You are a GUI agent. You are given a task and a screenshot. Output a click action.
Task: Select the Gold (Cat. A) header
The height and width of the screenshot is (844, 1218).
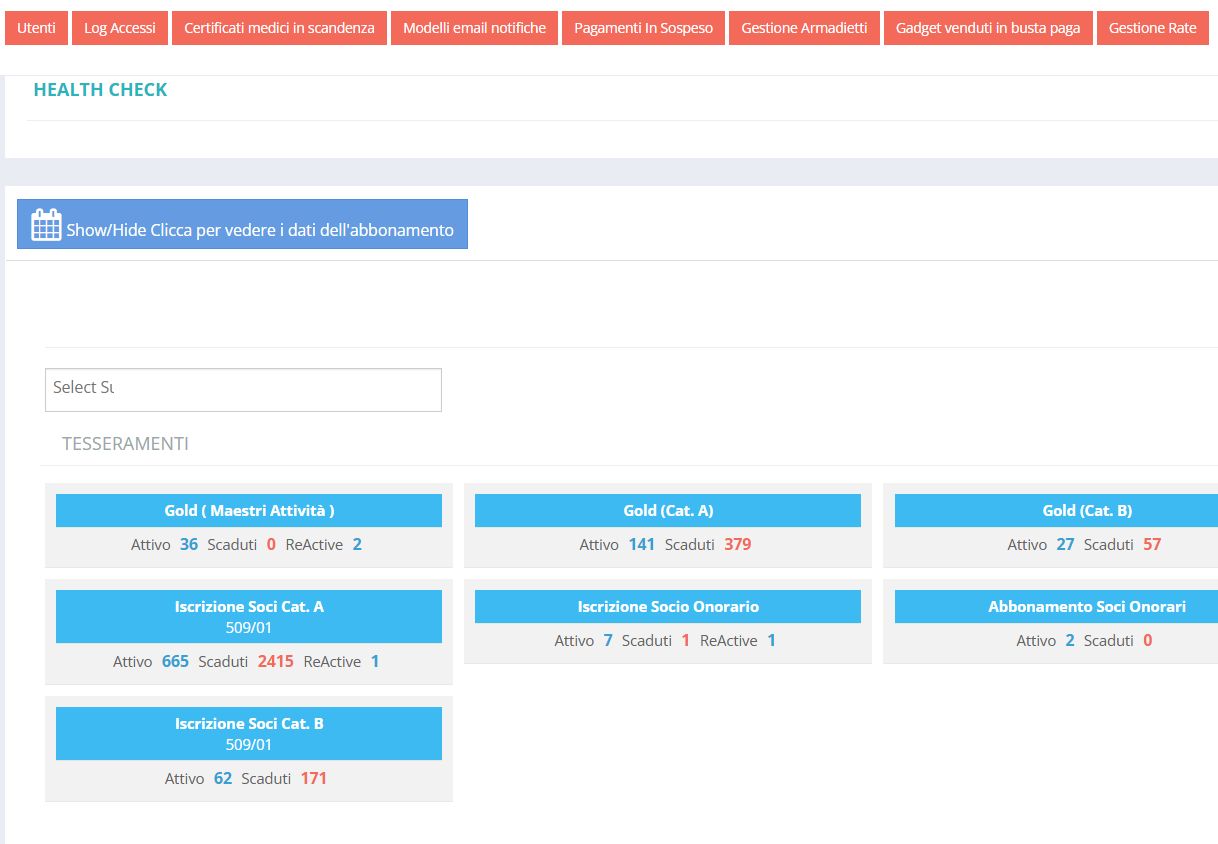(668, 510)
